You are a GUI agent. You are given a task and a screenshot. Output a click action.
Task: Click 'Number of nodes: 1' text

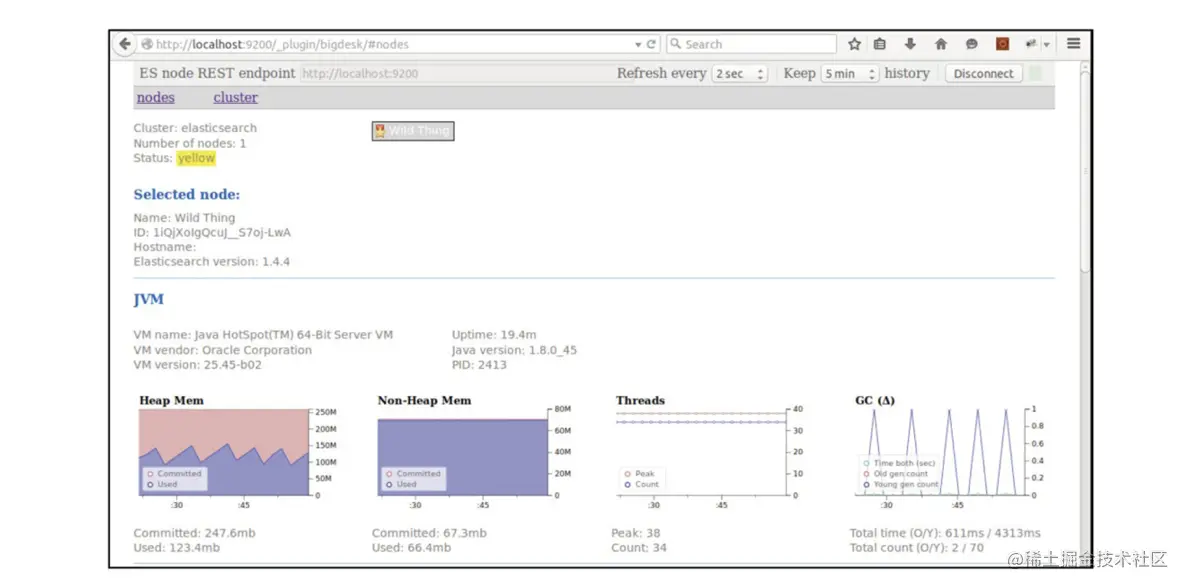click(190, 143)
